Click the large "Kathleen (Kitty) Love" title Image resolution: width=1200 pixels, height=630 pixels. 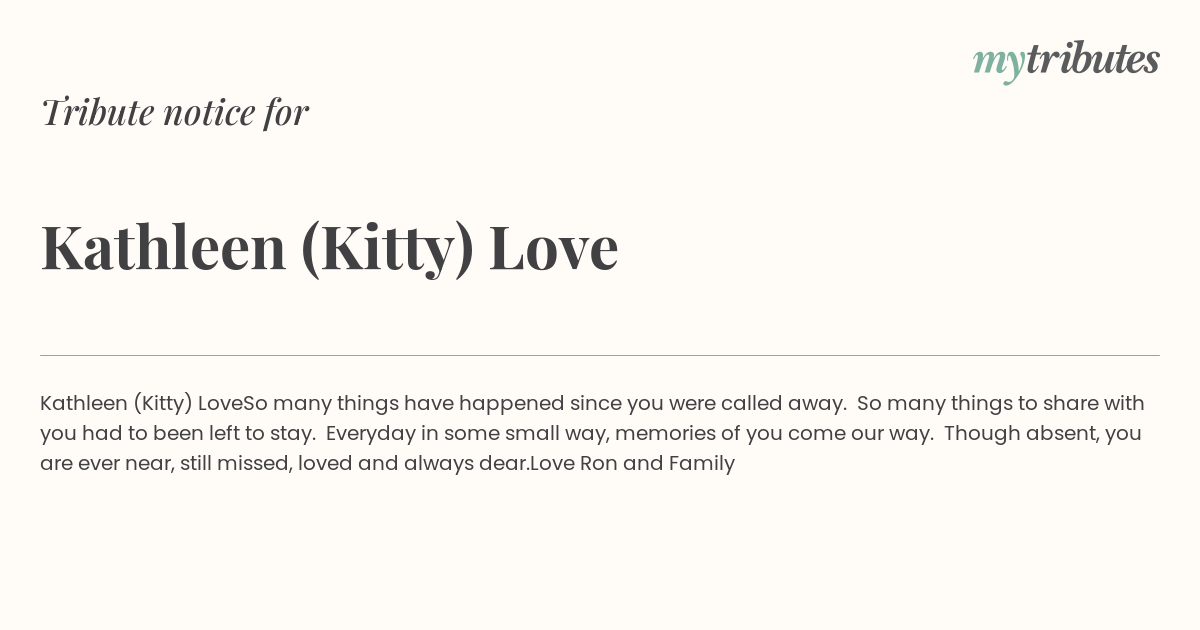329,248
